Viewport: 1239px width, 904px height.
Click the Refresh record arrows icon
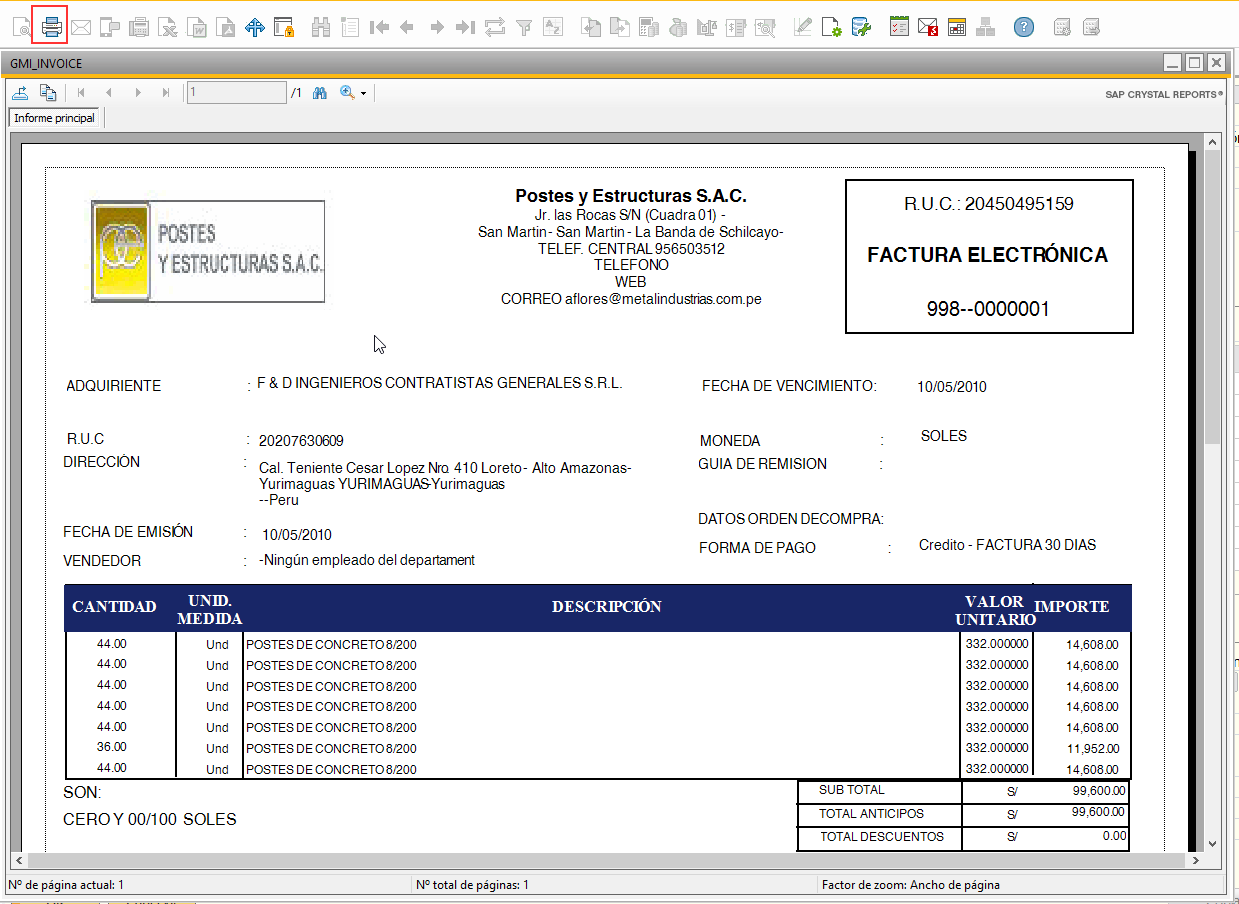494,27
